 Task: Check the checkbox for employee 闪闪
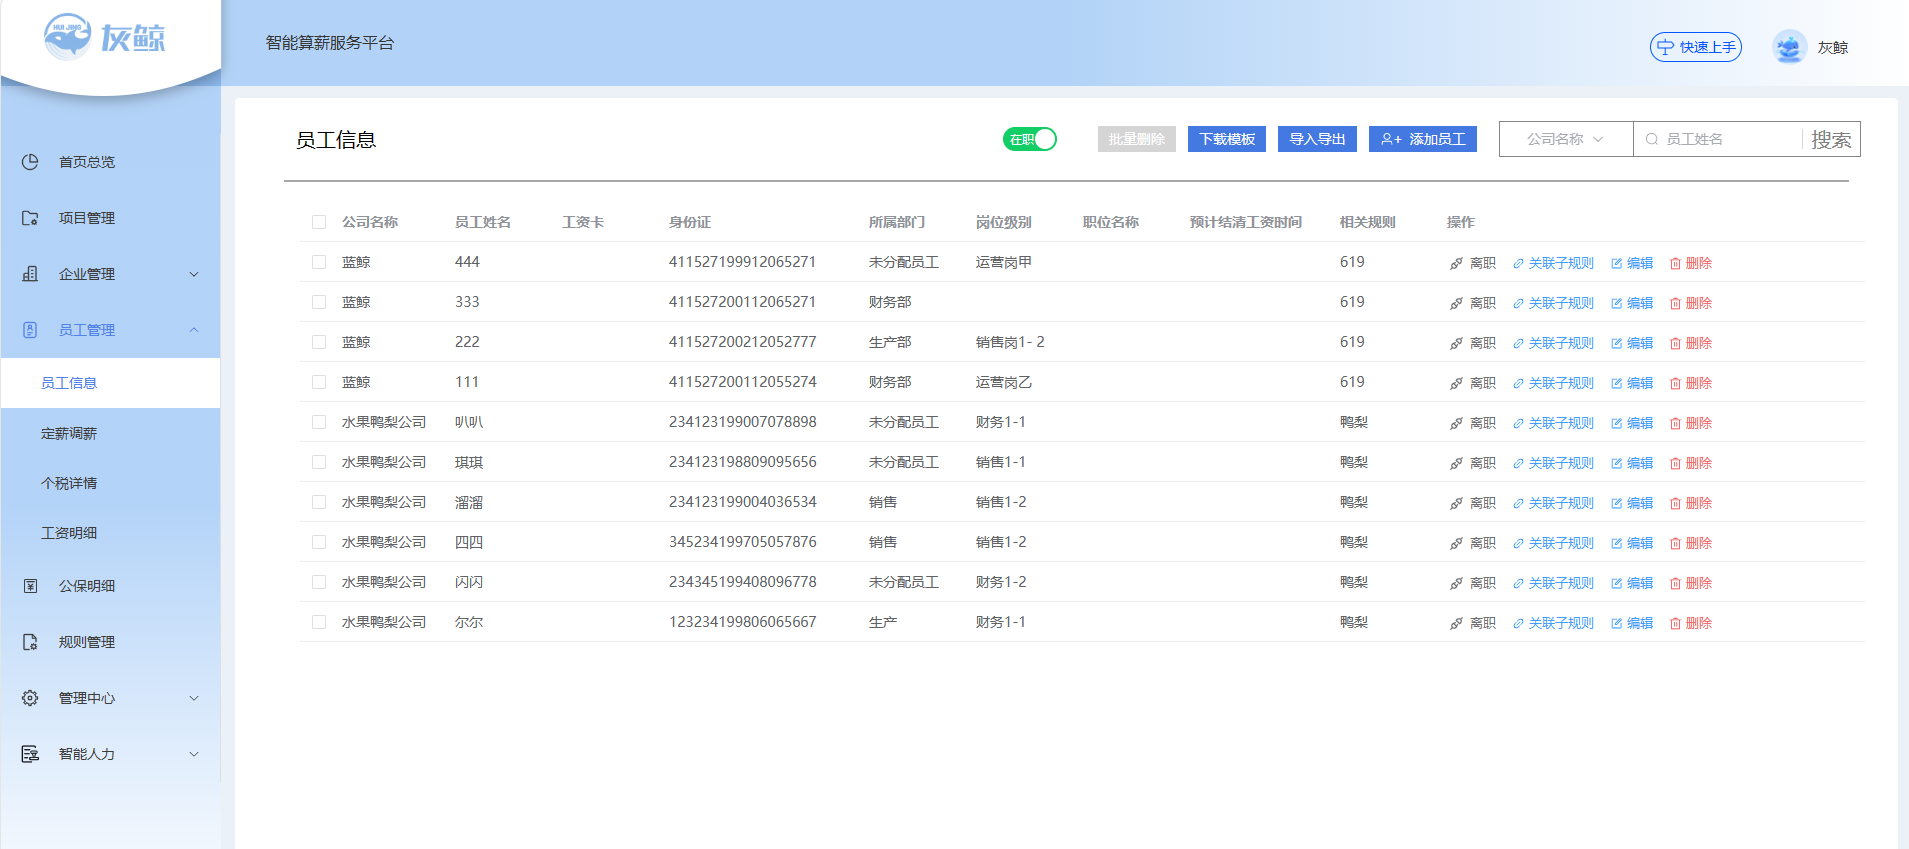[319, 582]
